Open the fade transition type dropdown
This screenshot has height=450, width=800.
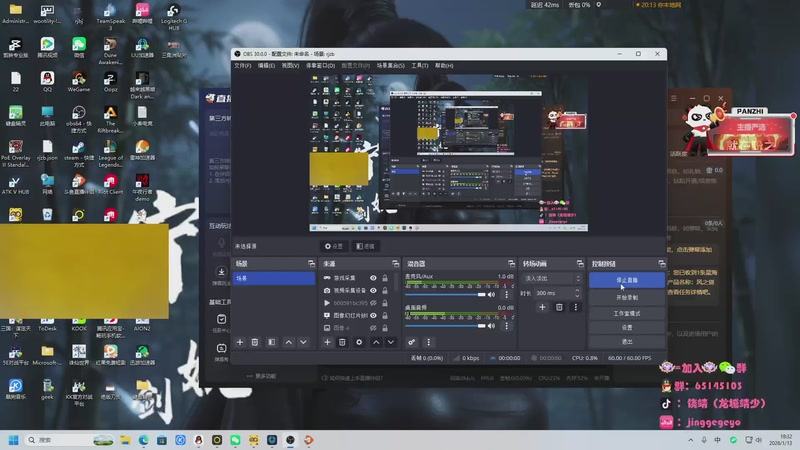pos(552,279)
